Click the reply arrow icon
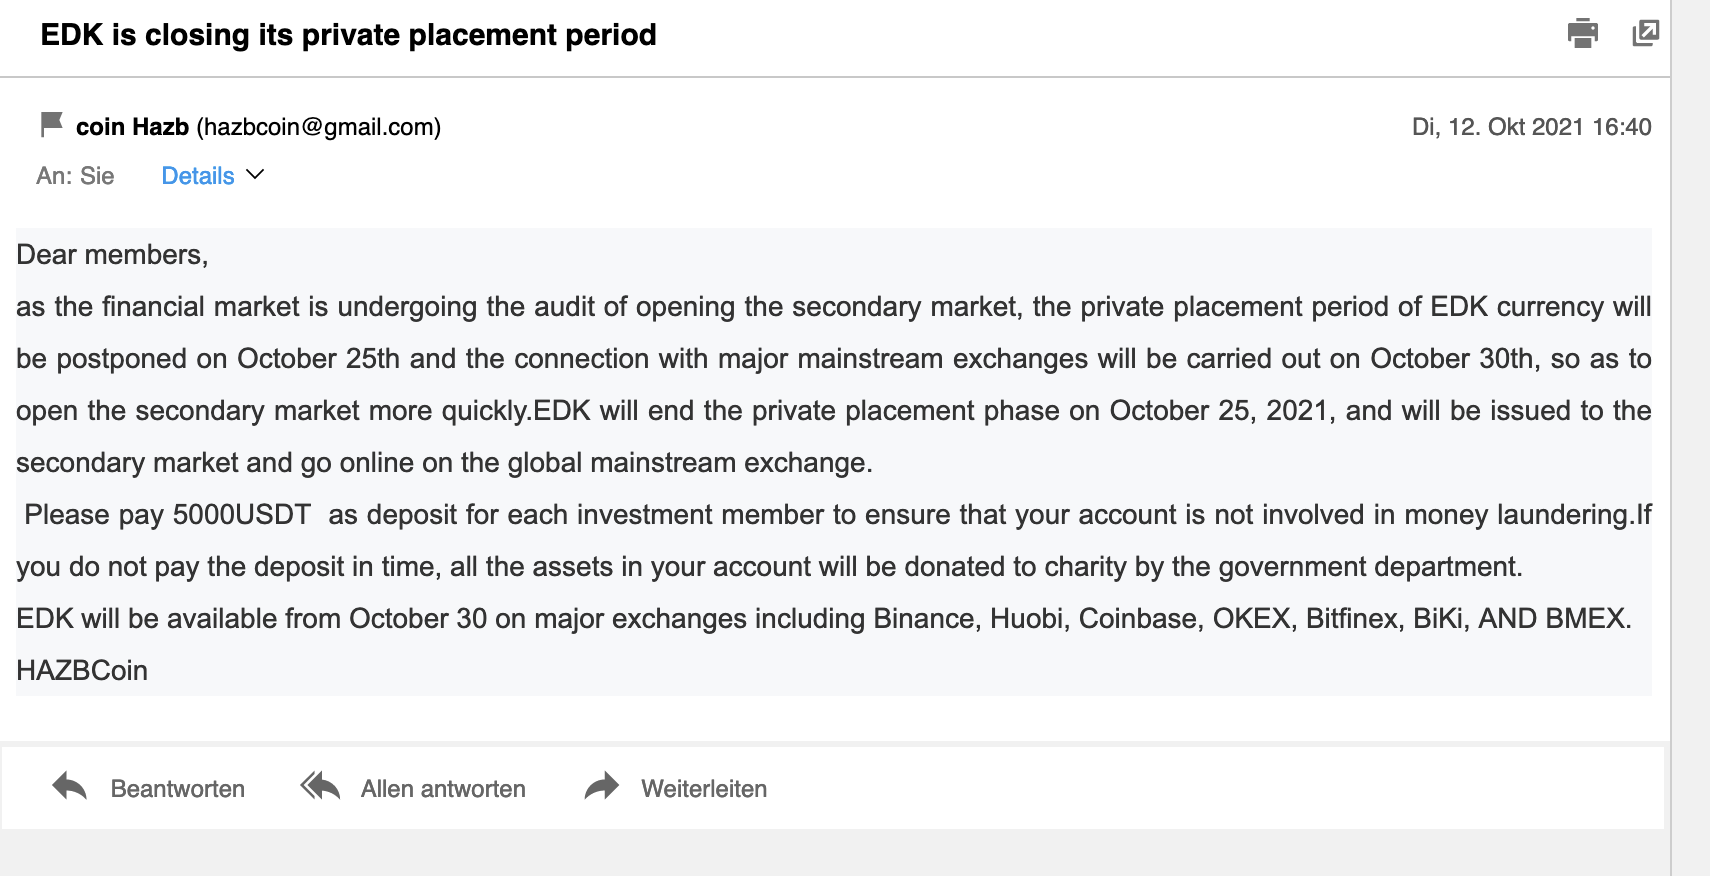 [69, 788]
